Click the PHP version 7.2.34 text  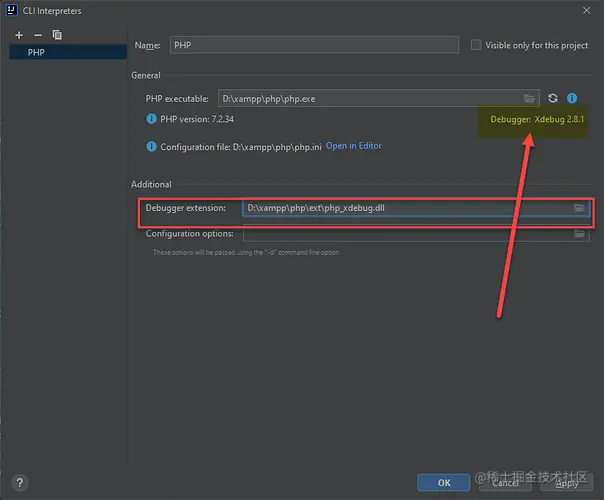click(197, 119)
